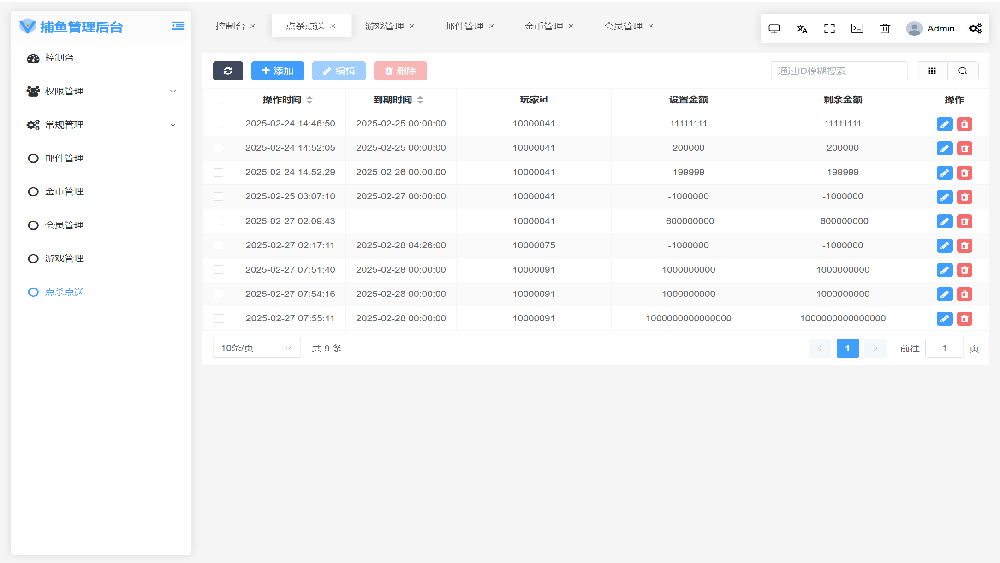Open the language switcher icon in the top bar

pyautogui.click(x=802, y=29)
